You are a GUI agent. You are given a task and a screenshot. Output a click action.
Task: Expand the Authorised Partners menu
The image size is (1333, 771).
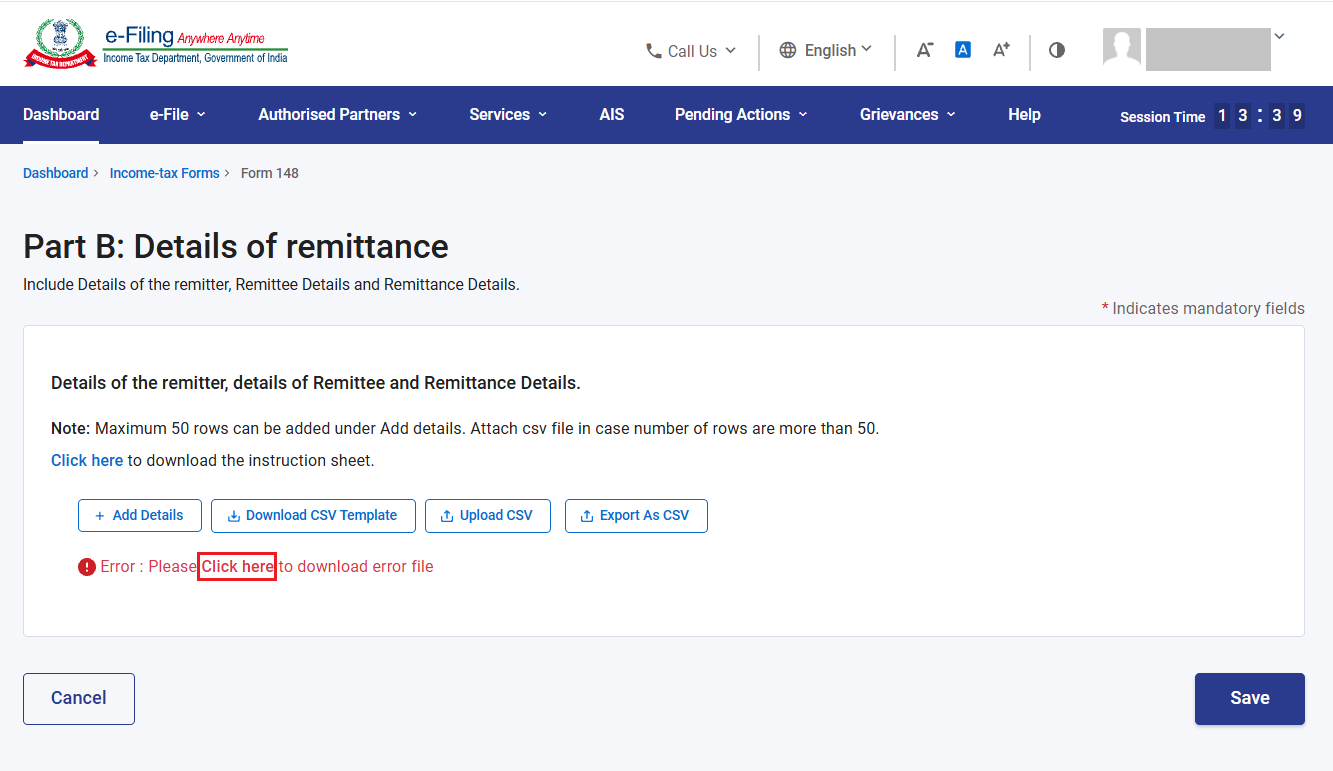pyautogui.click(x=338, y=114)
